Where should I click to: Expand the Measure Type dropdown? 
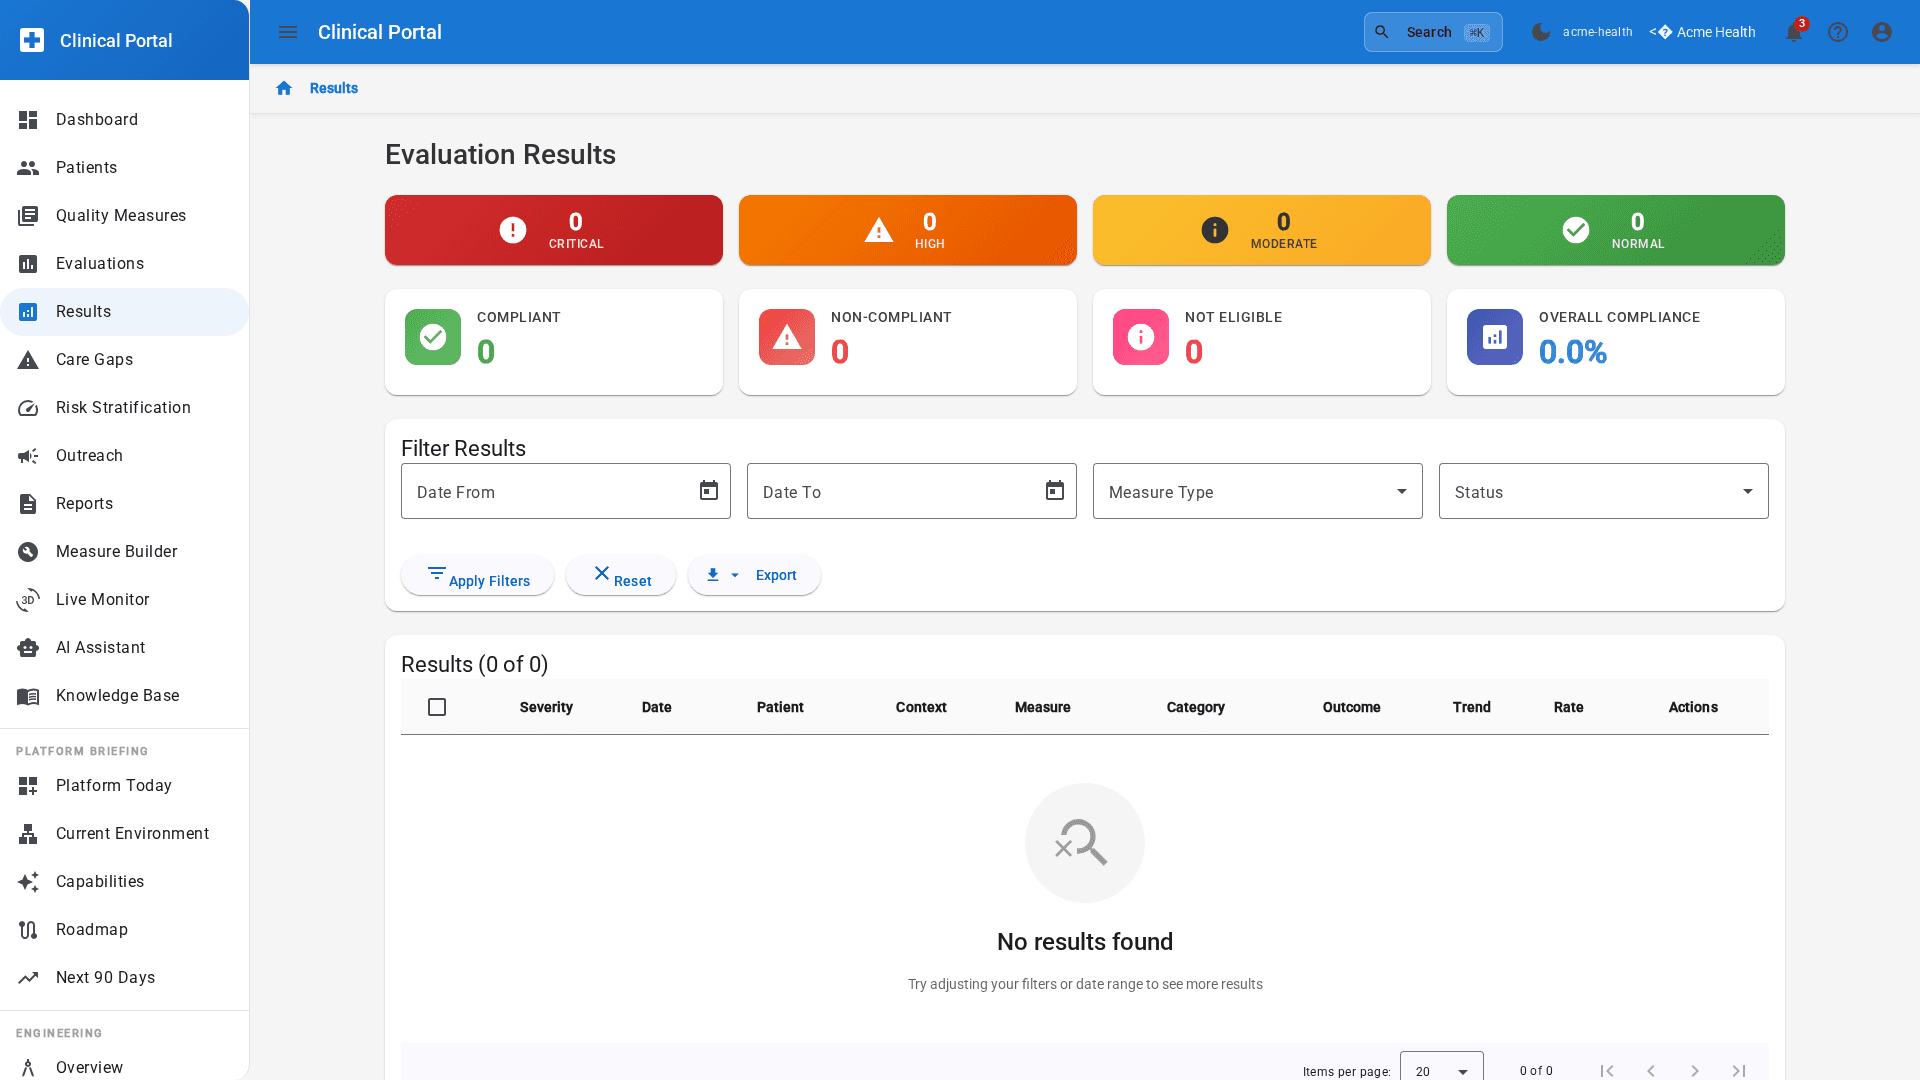[1257, 491]
